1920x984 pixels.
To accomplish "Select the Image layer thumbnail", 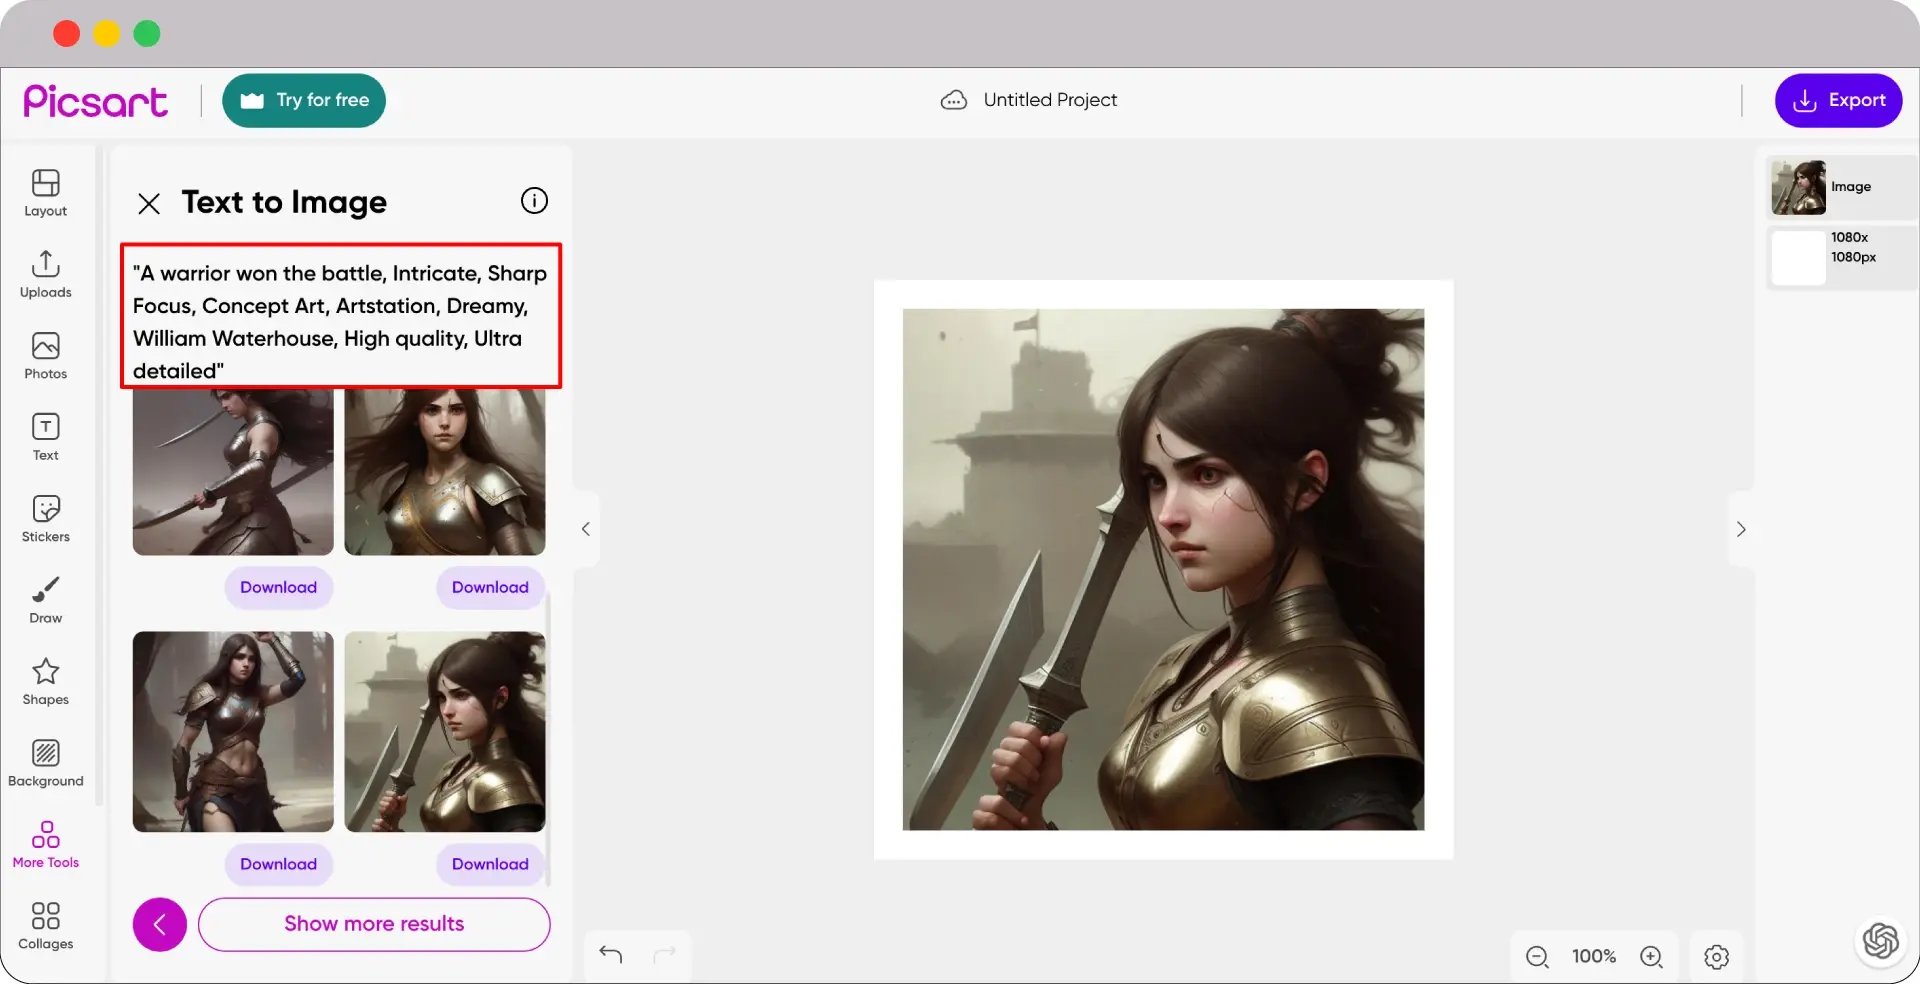I will [x=1798, y=188].
